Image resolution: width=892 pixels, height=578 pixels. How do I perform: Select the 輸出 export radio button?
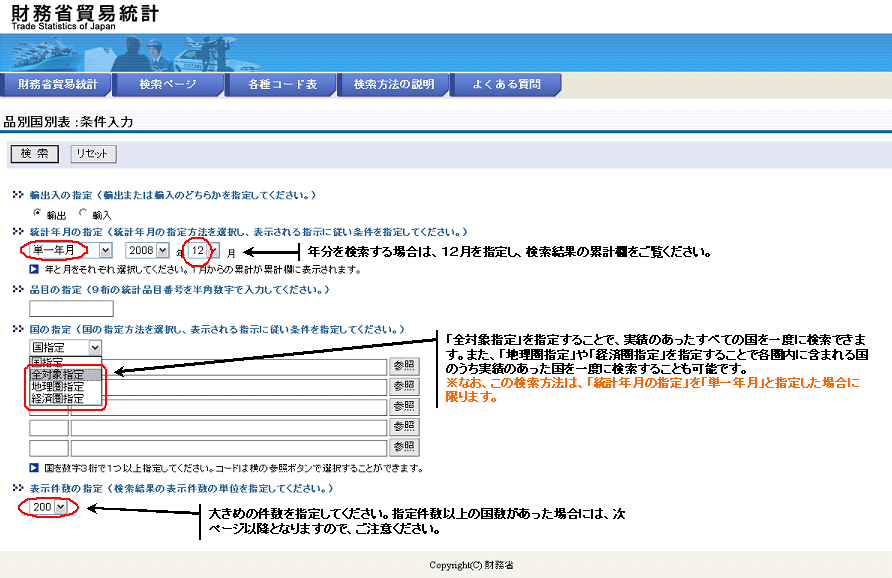[38, 213]
